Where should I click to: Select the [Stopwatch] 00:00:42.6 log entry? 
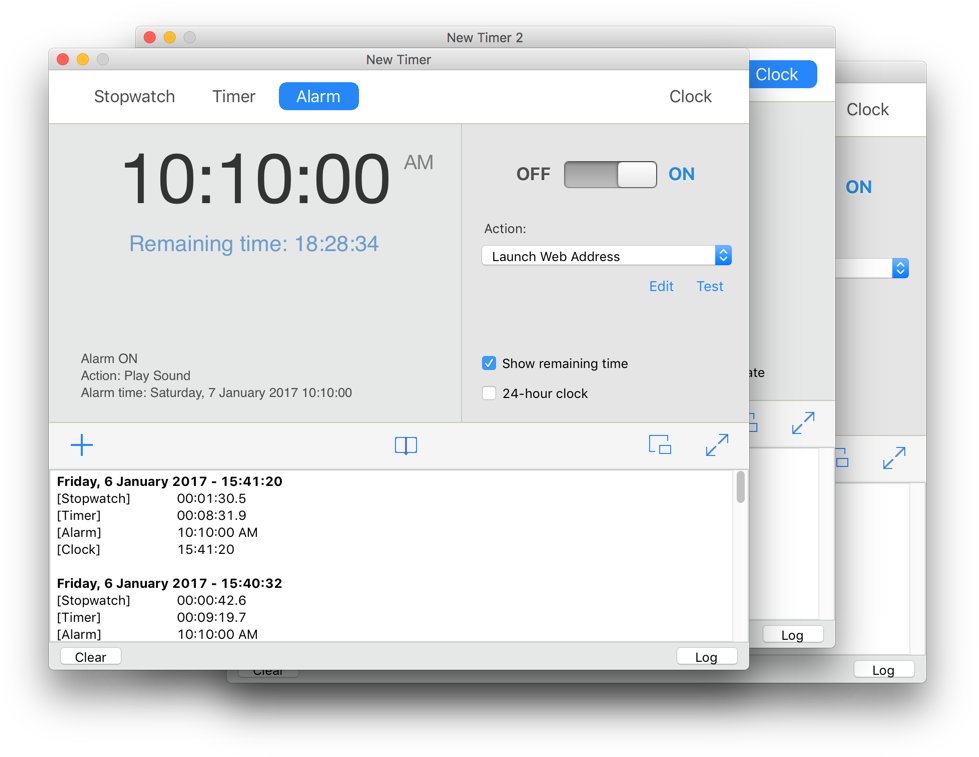click(x=152, y=600)
